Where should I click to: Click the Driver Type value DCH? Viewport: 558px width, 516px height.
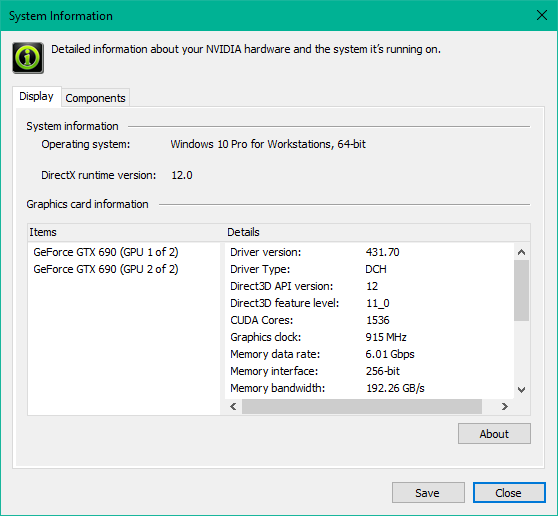click(376, 269)
